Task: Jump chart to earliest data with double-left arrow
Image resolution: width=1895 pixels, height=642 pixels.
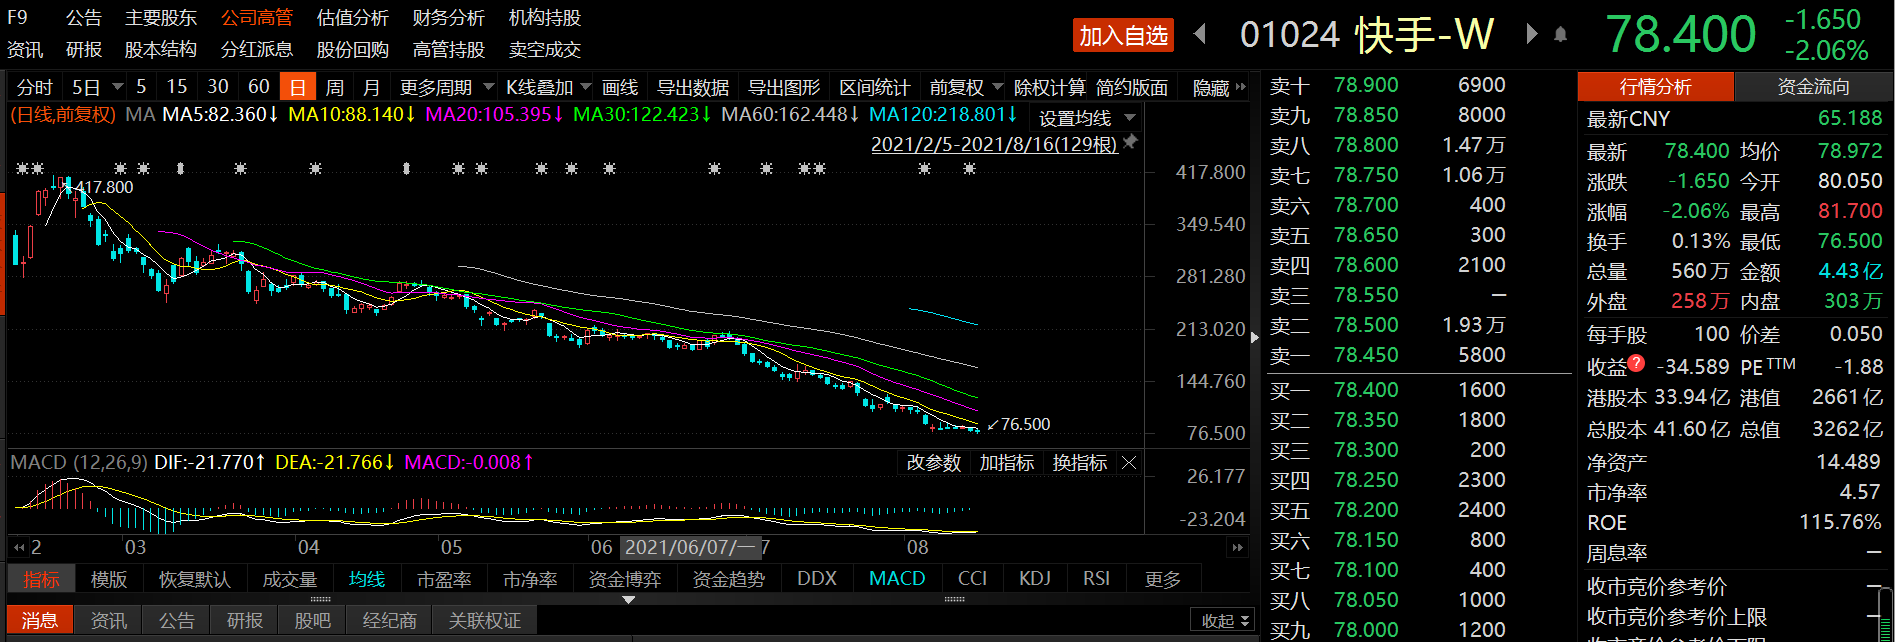Action: coord(18,547)
